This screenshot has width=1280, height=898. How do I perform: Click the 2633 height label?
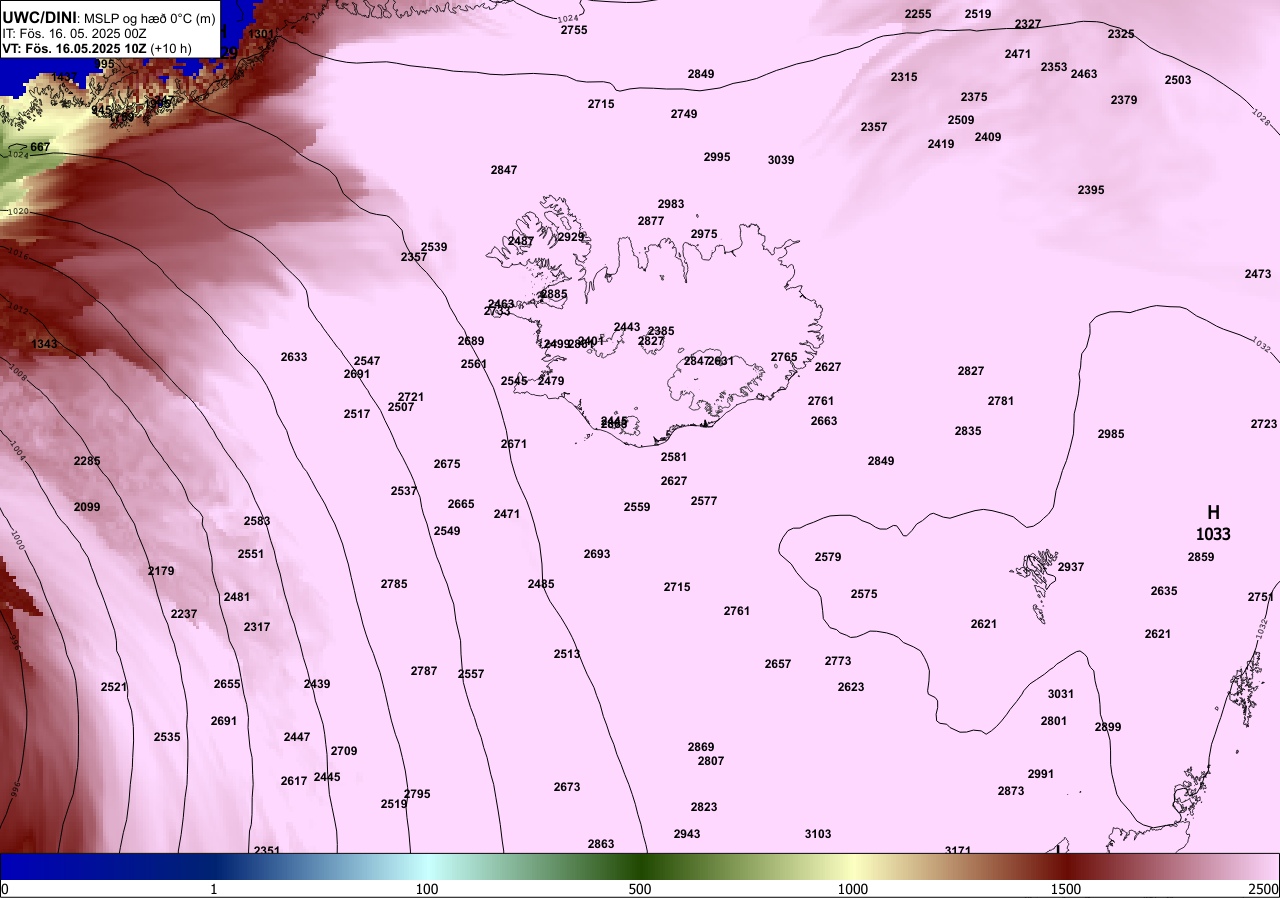pyautogui.click(x=294, y=357)
